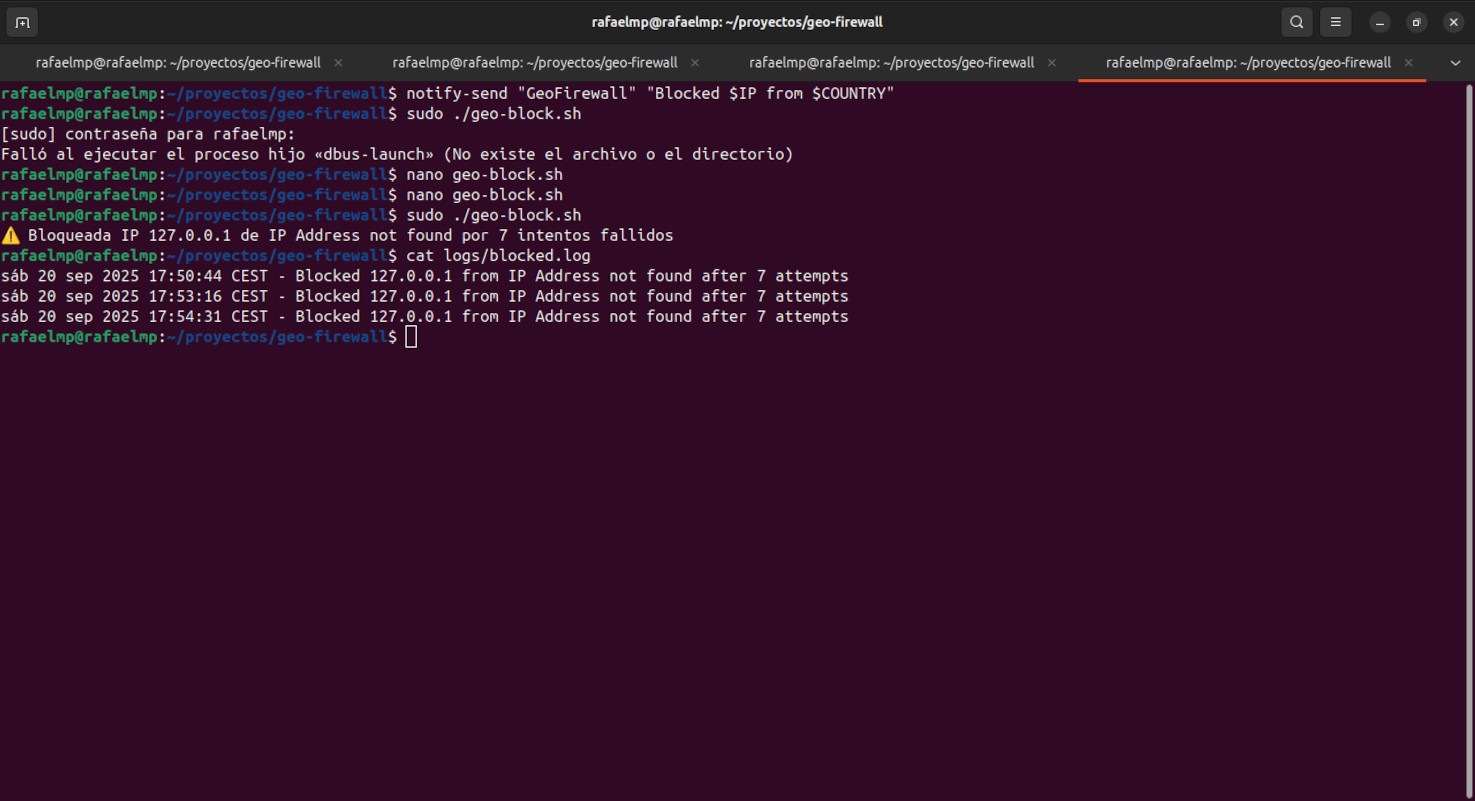Click the "cat logs/blocked.log" command
Image resolution: width=1475 pixels, height=801 pixels.
point(498,256)
